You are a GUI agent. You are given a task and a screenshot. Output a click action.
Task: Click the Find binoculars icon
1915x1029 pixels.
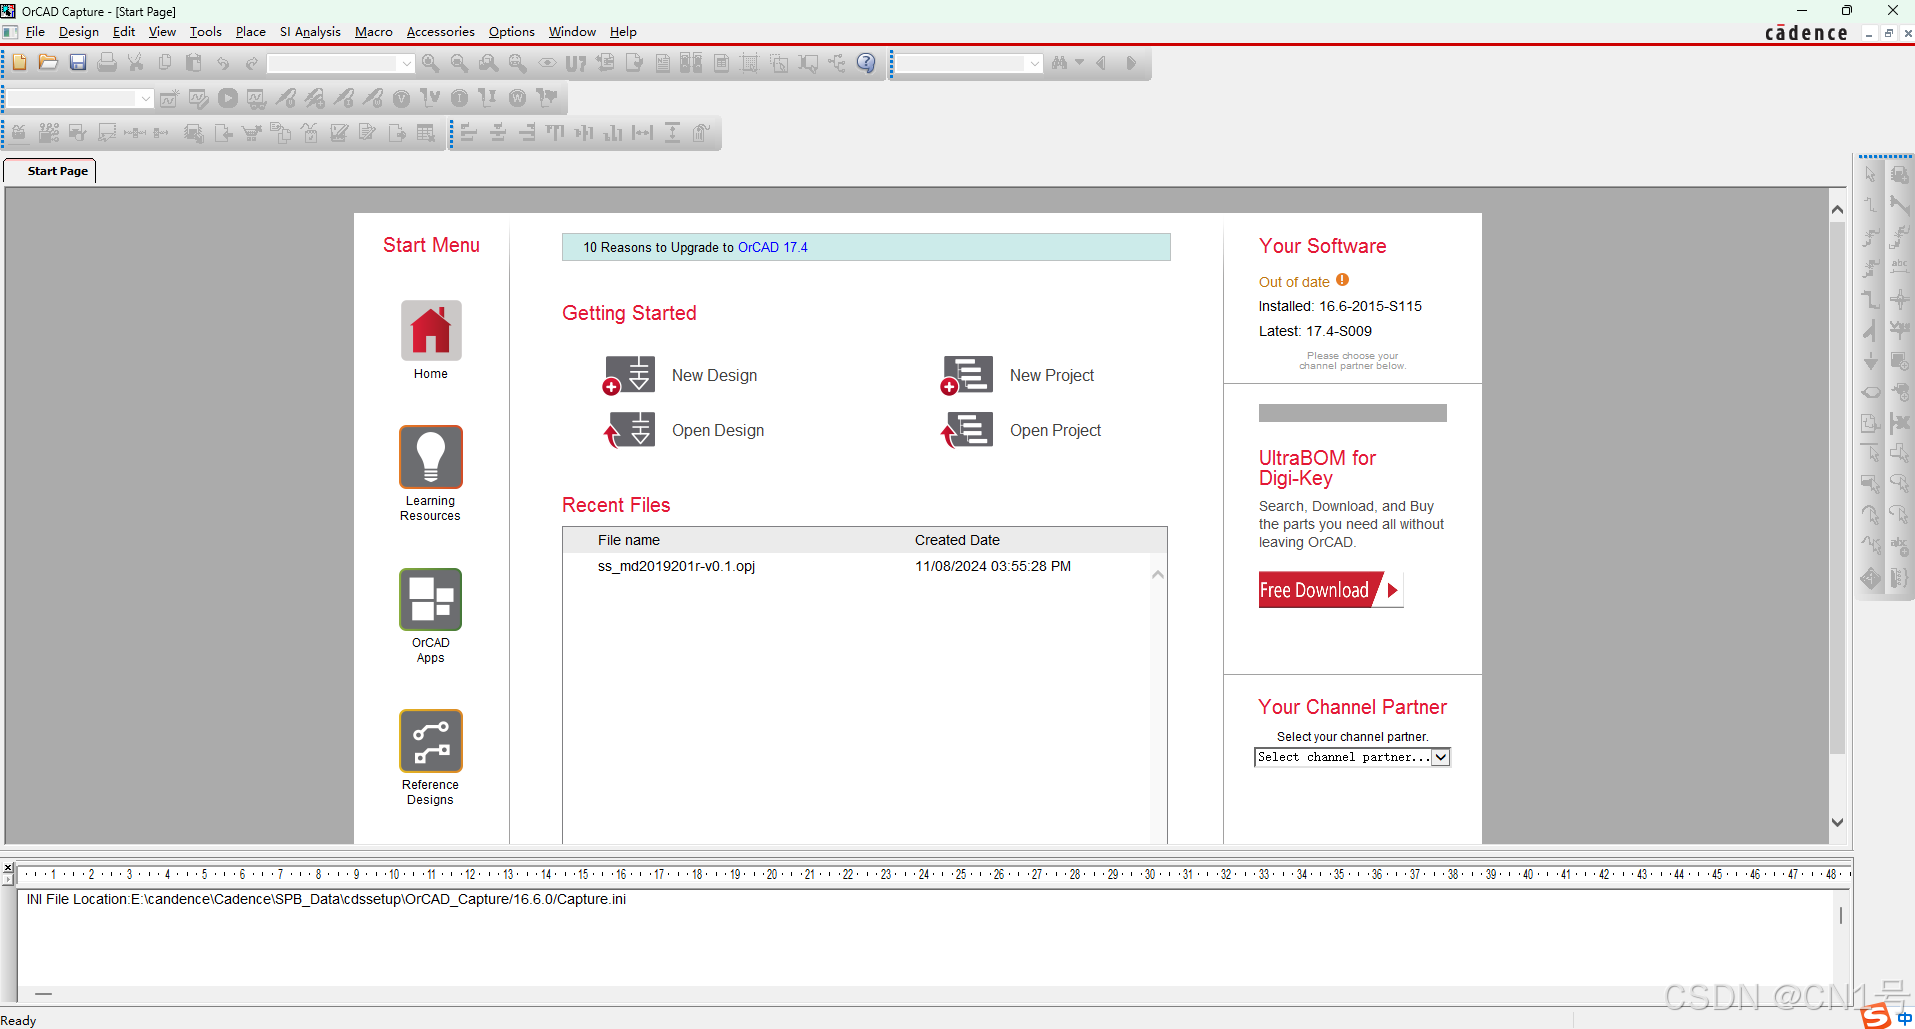[x=1059, y=63]
